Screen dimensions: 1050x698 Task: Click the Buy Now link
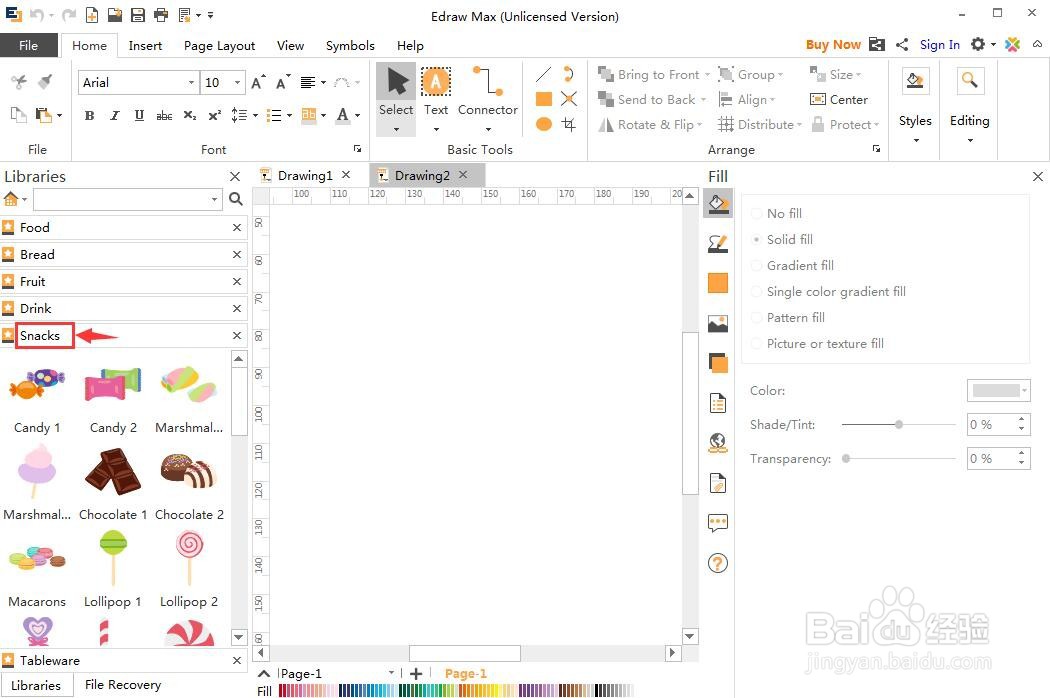[x=832, y=45]
